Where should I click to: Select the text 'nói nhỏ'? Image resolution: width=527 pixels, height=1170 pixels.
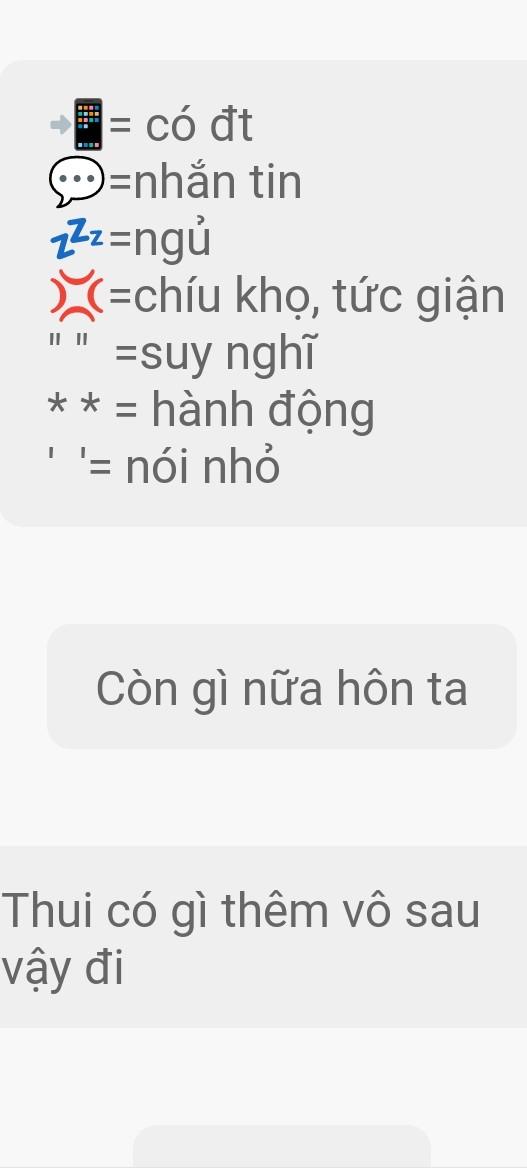(x=203, y=467)
